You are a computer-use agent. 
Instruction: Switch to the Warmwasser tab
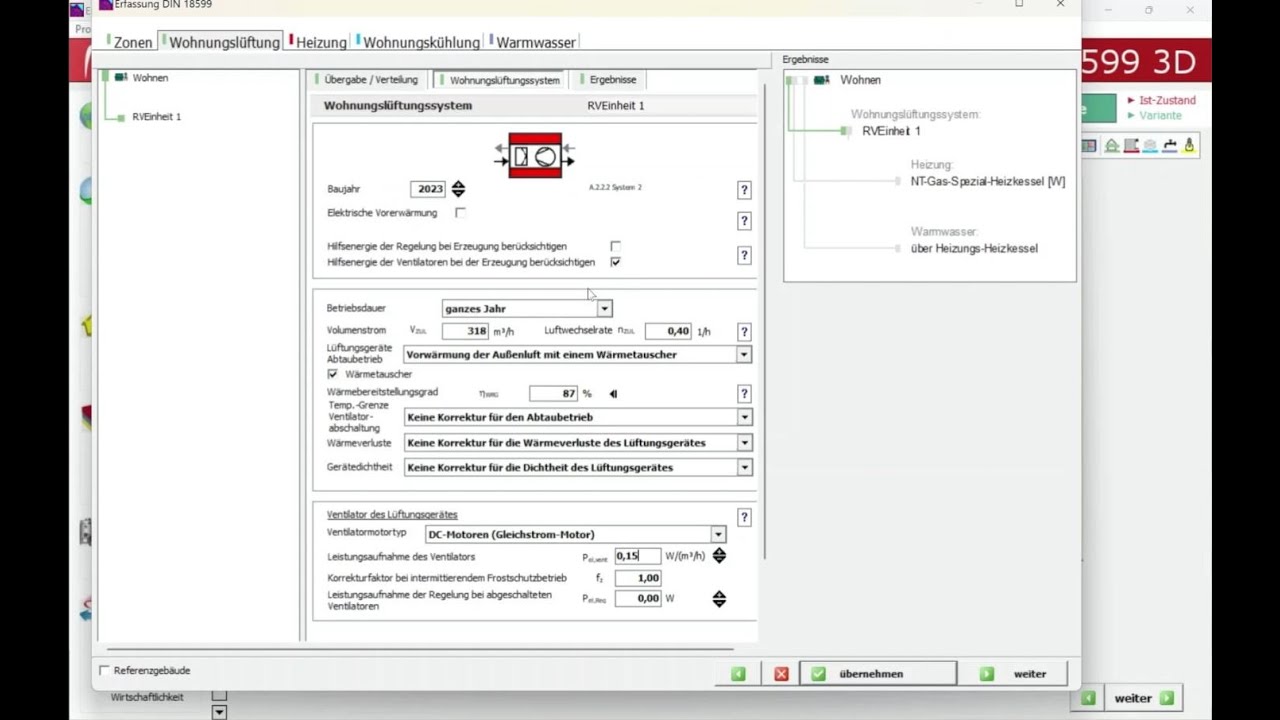point(533,42)
